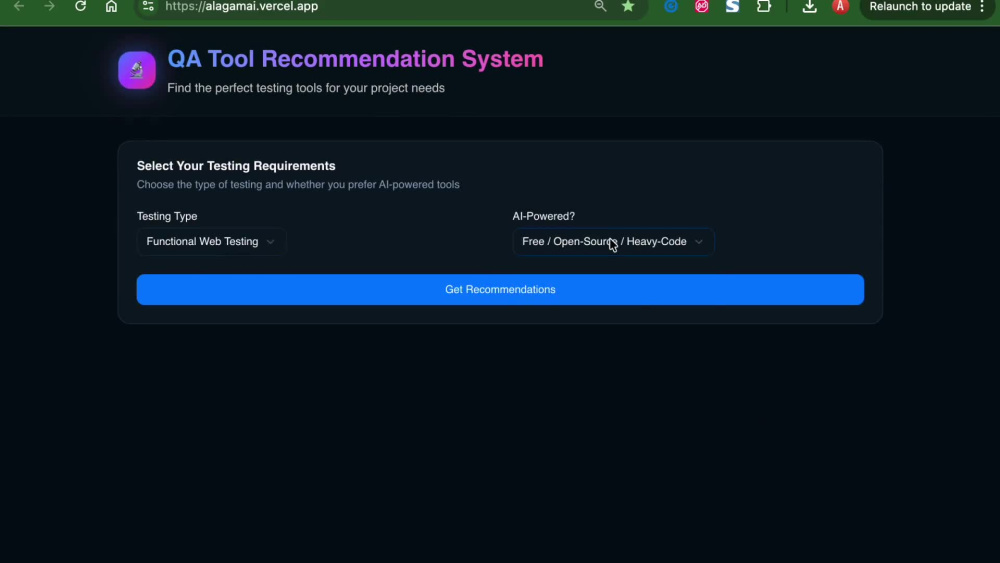The width and height of the screenshot is (1000, 563).
Task: Open the browser three-dot menu
Action: [983, 6]
